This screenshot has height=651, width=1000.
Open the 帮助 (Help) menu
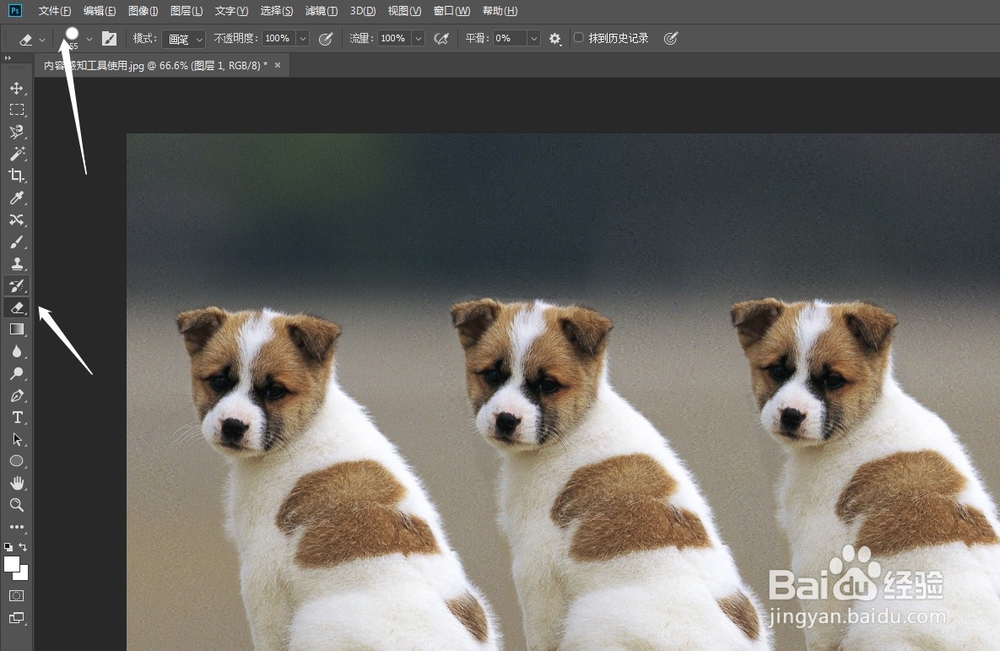click(499, 11)
